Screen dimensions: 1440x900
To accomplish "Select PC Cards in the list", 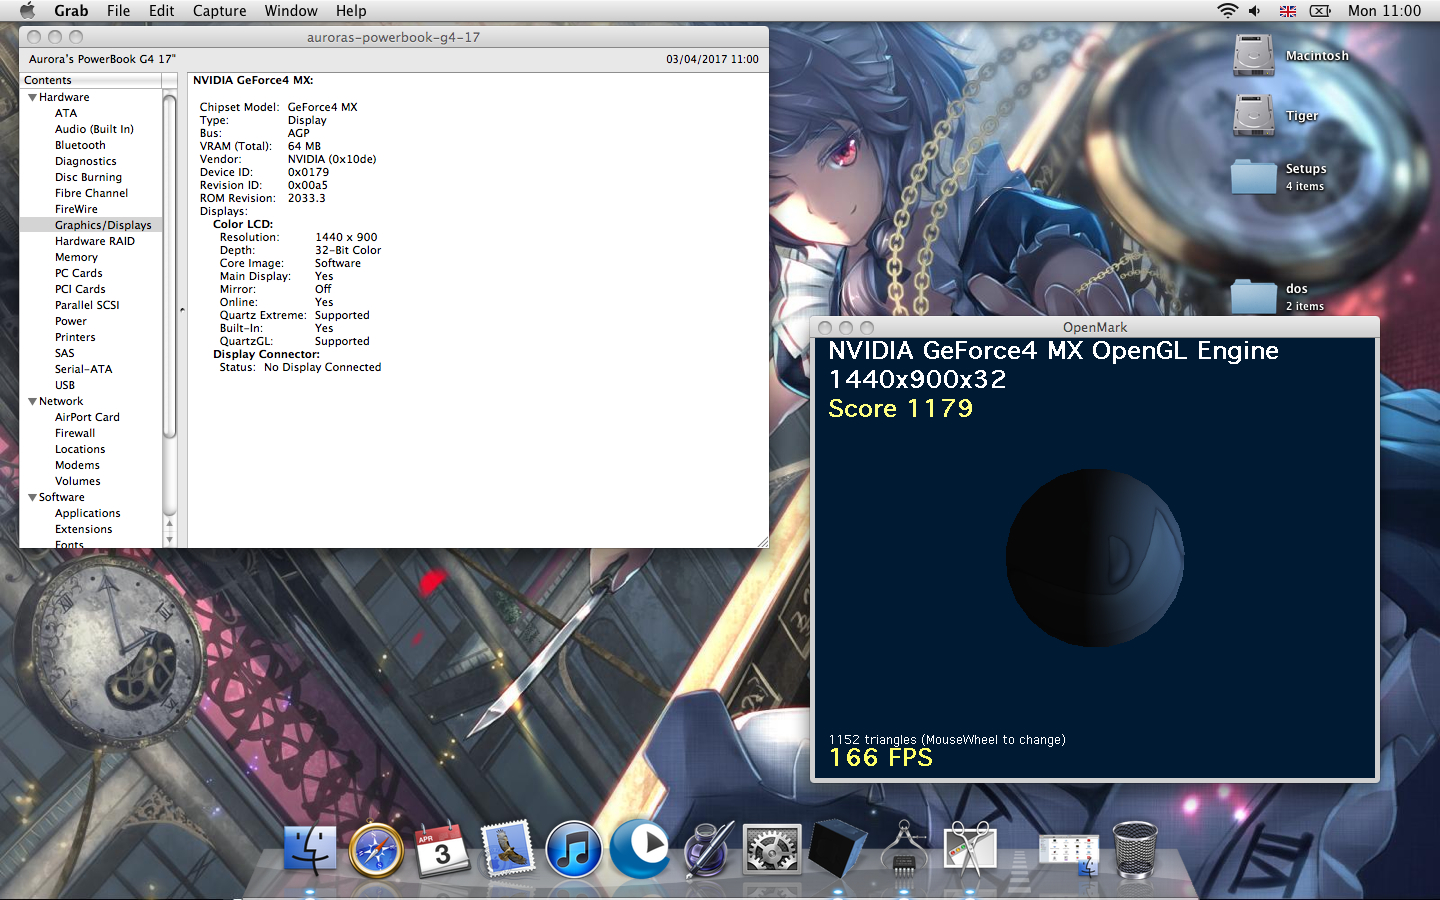I will [x=78, y=273].
